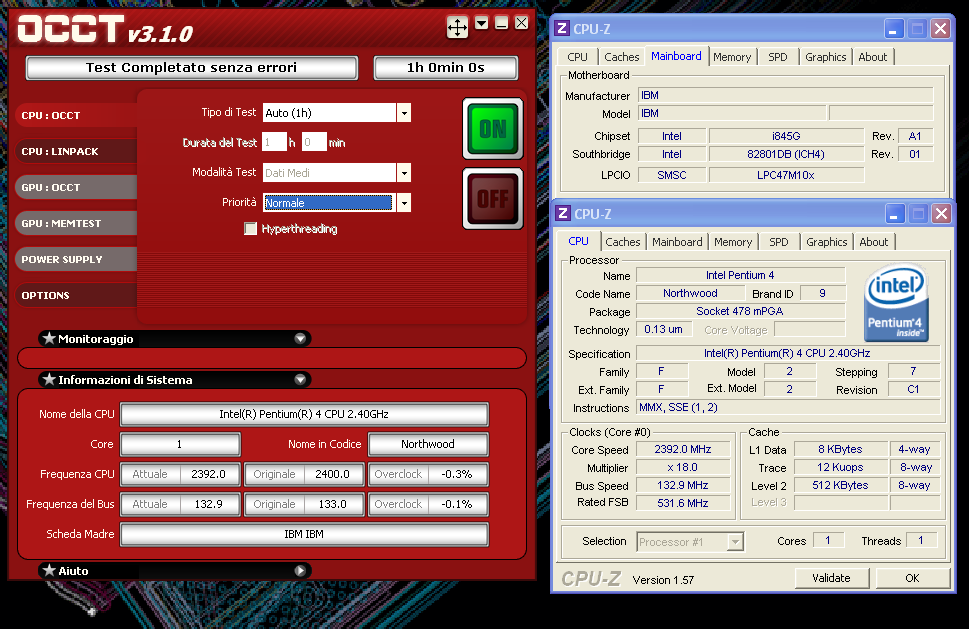Image resolution: width=969 pixels, height=629 pixels.
Task: Click the Nome della CPU value field
Action: [304, 414]
